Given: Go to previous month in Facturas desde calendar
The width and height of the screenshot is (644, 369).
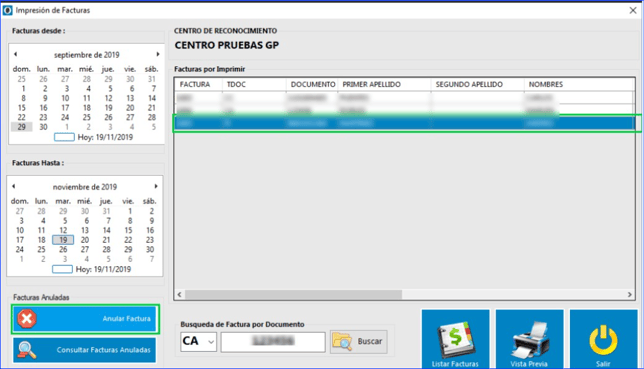Looking at the screenshot, I should (x=16, y=54).
